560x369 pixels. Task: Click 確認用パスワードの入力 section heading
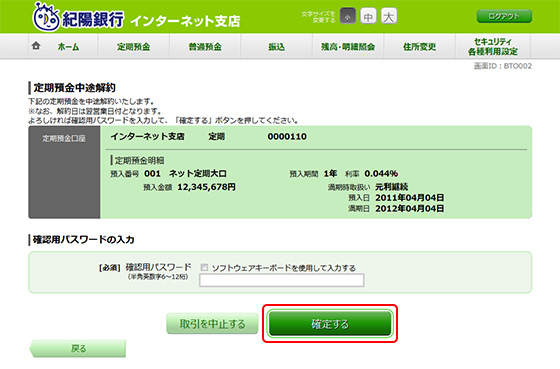pyautogui.click(x=84, y=239)
